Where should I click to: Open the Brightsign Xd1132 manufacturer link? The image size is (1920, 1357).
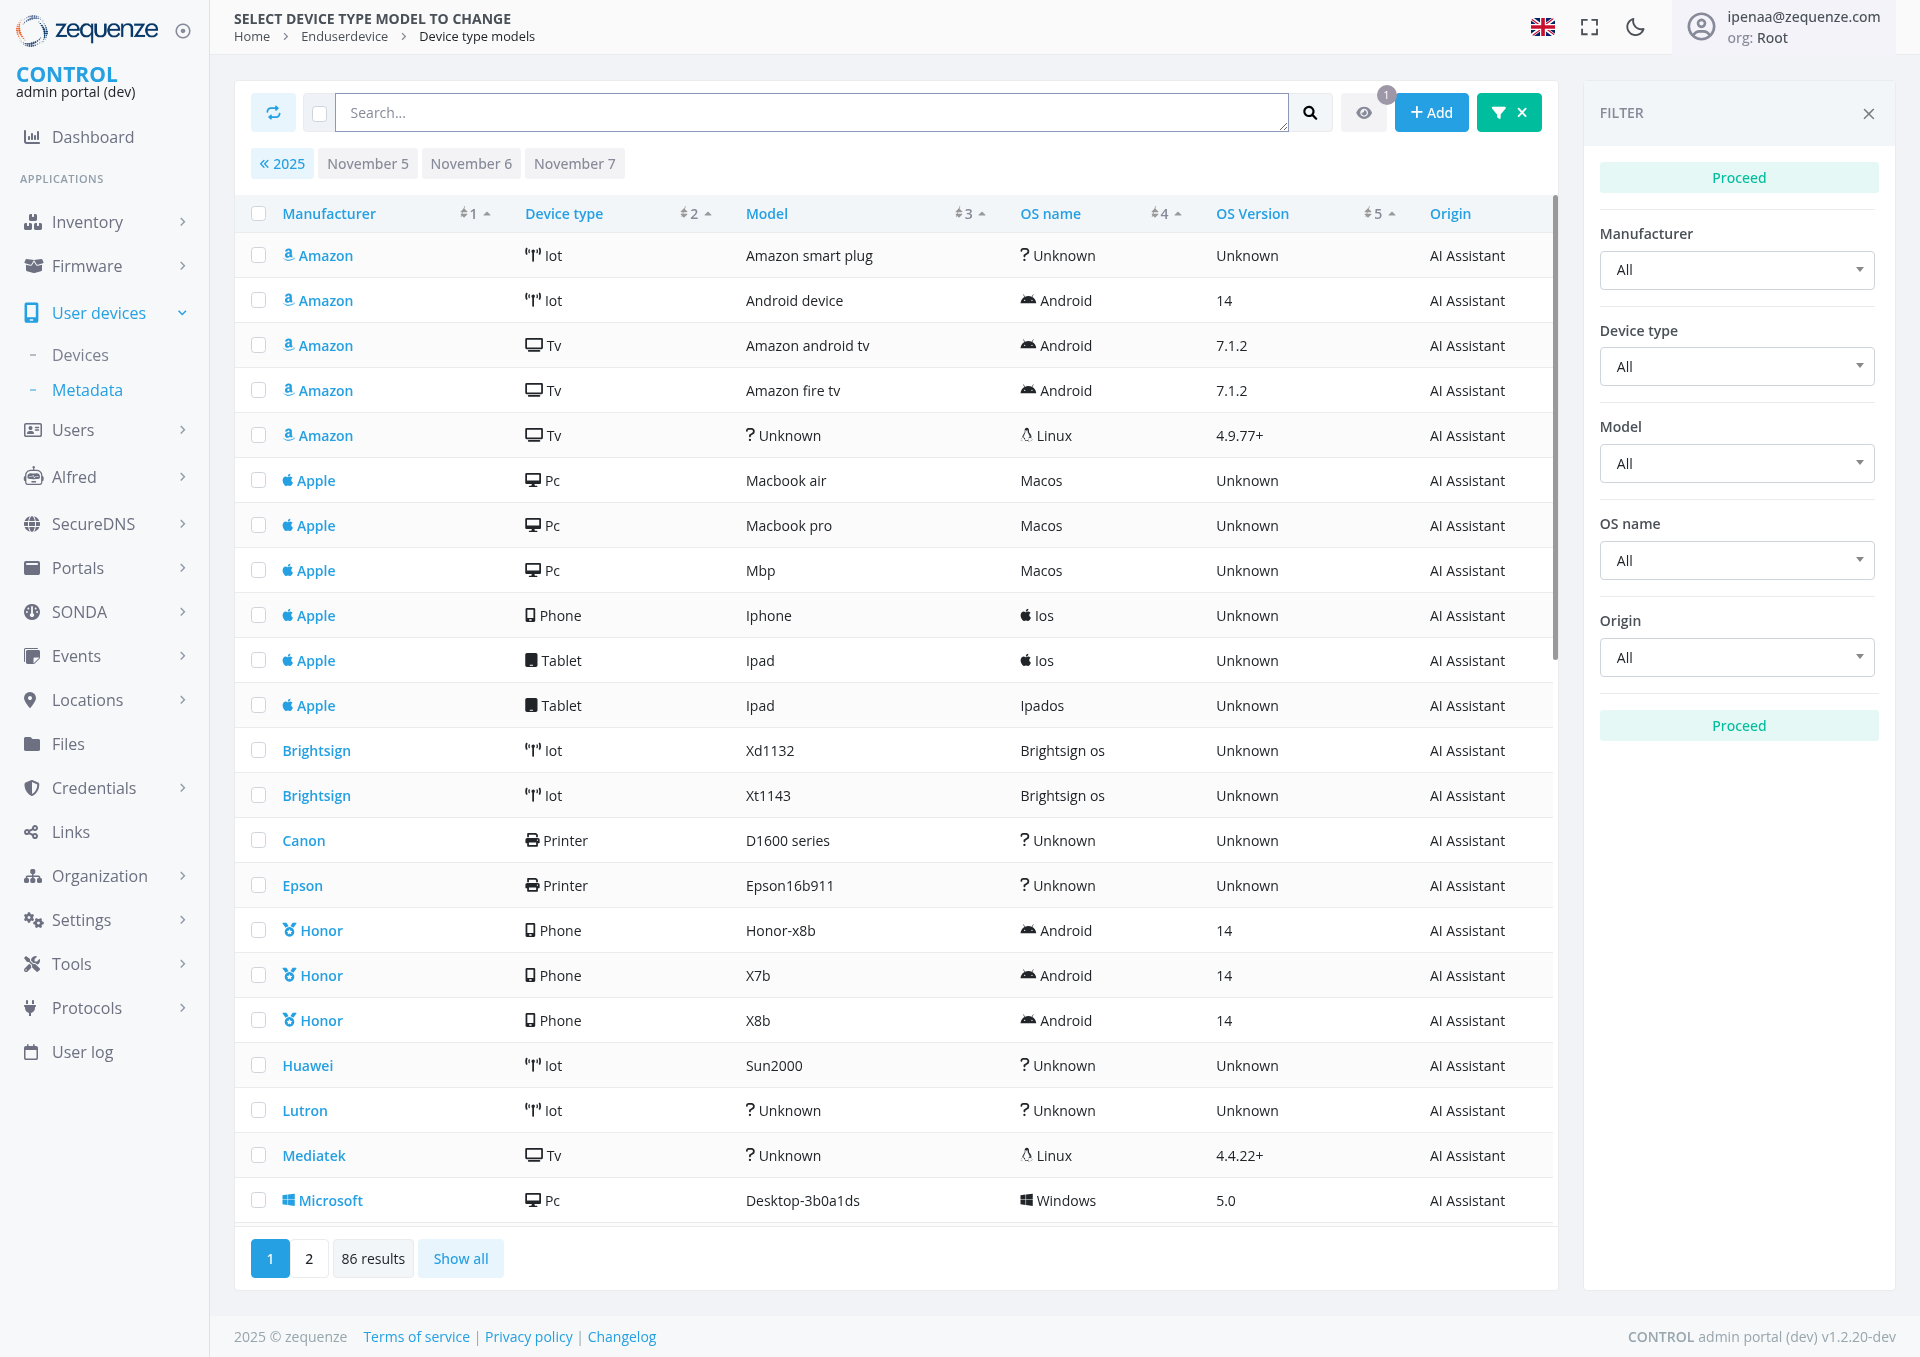[316, 751]
